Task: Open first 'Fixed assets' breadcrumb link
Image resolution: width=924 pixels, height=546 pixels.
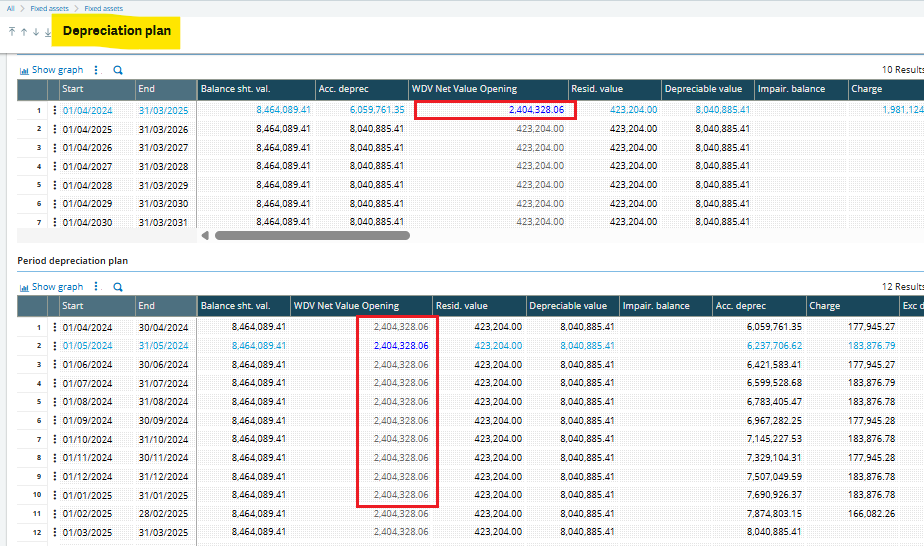Action: pyautogui.click(x=49, y=8)
